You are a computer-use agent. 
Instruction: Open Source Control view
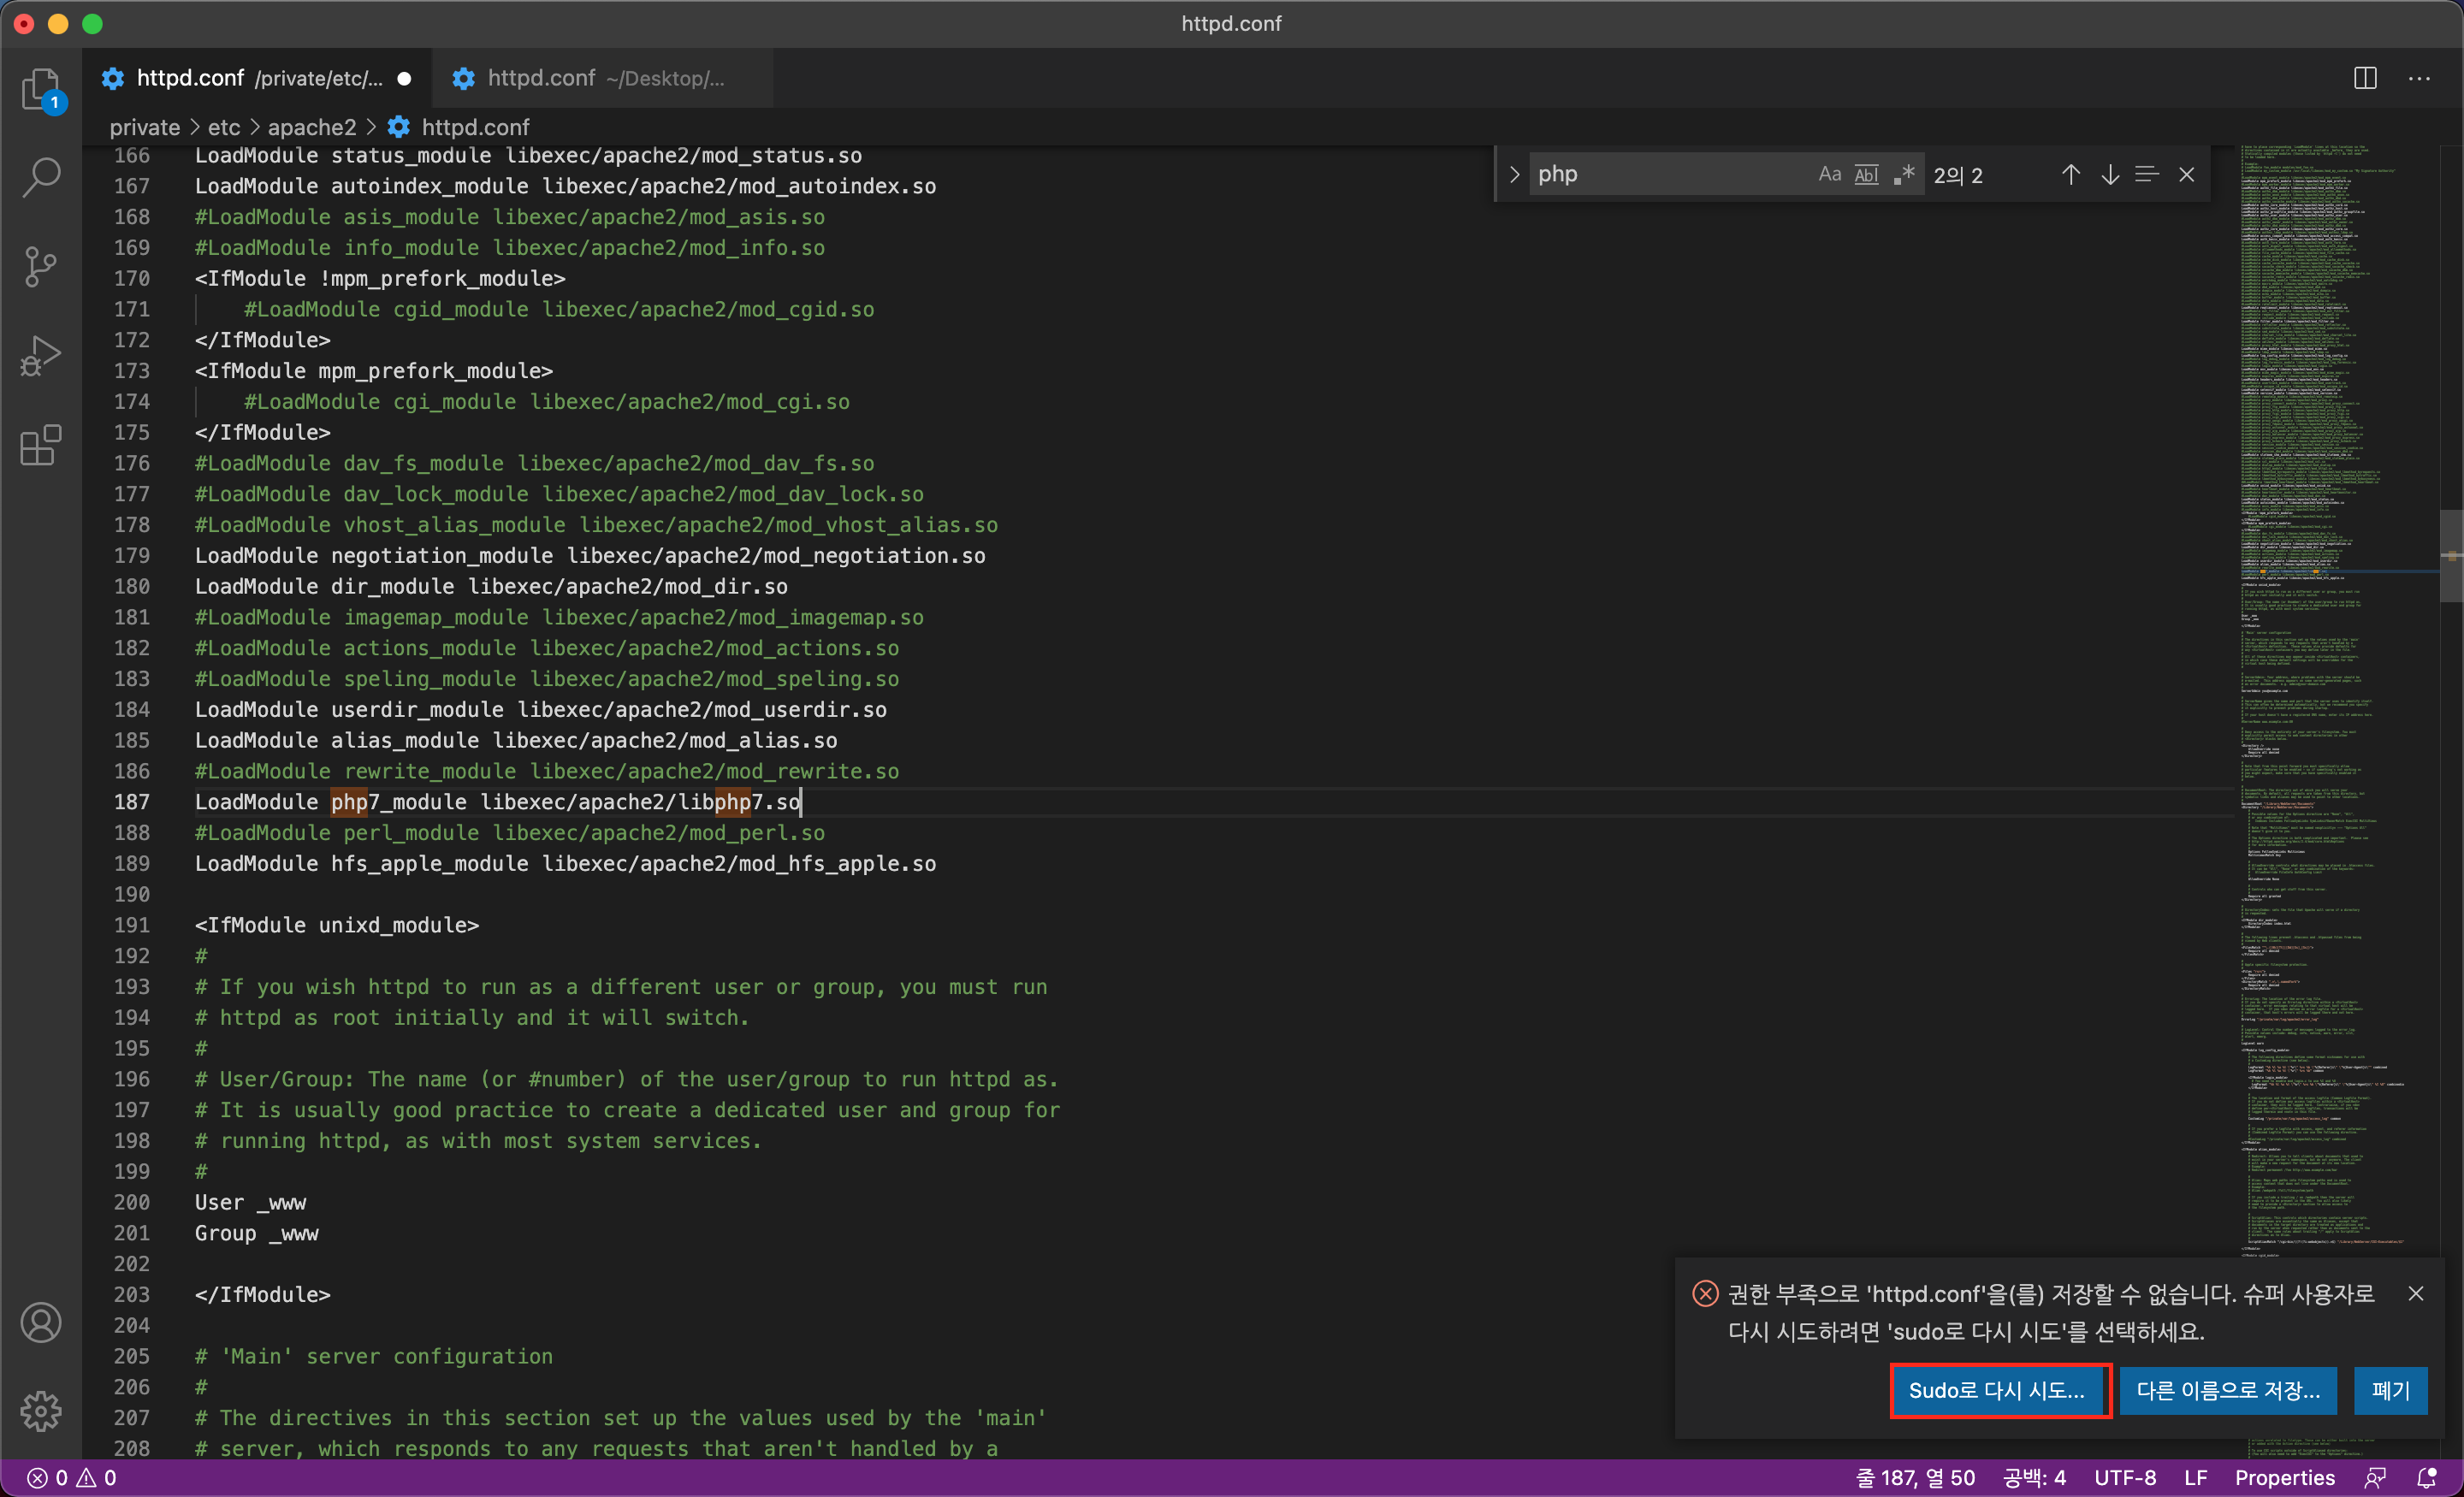(x=41, y=266)
